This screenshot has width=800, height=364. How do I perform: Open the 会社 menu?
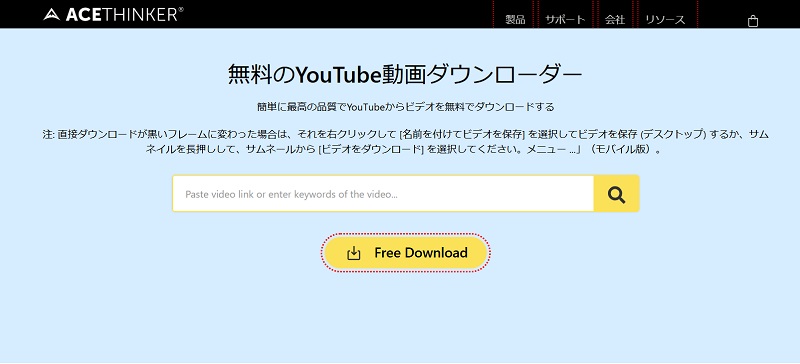click(x=614, y=20)
